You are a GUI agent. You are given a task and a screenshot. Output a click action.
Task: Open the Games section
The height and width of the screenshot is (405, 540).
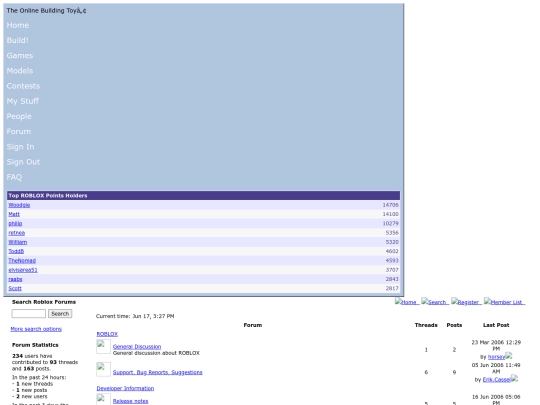(20, 55)
